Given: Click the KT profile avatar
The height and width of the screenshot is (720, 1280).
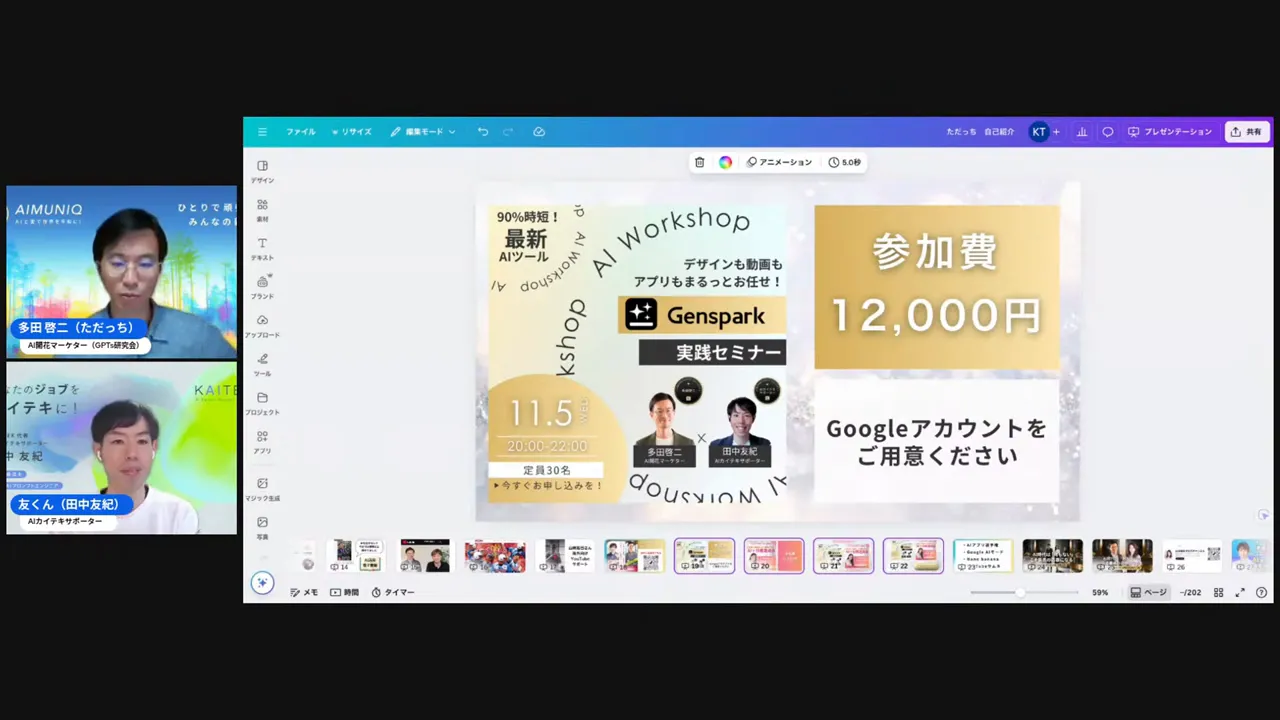Looking at the screenshot, I should [1039, 132].
